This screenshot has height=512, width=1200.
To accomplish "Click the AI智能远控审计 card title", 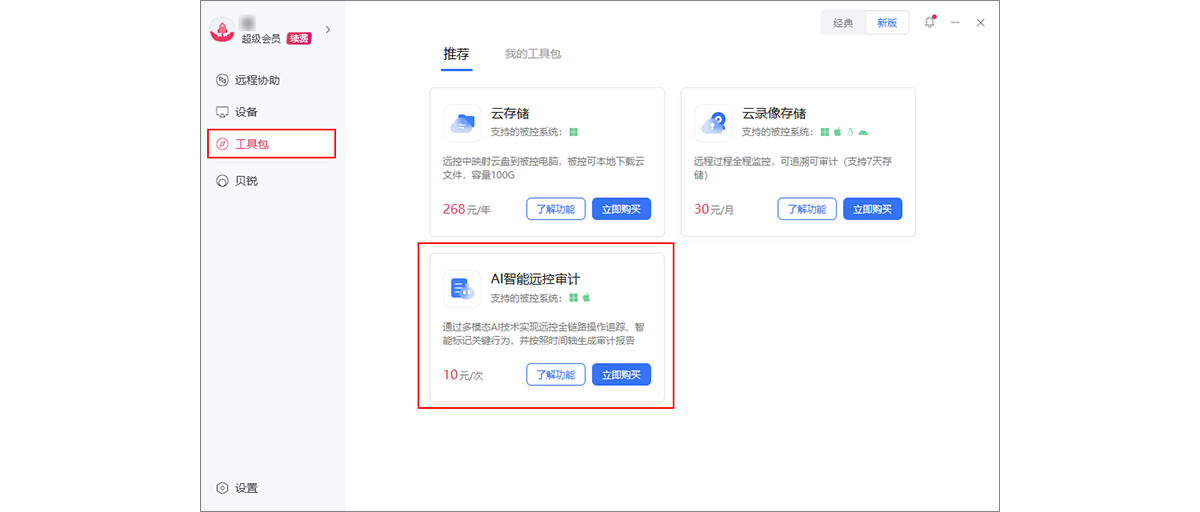I will pyautogui.click(x=535, y=279).
